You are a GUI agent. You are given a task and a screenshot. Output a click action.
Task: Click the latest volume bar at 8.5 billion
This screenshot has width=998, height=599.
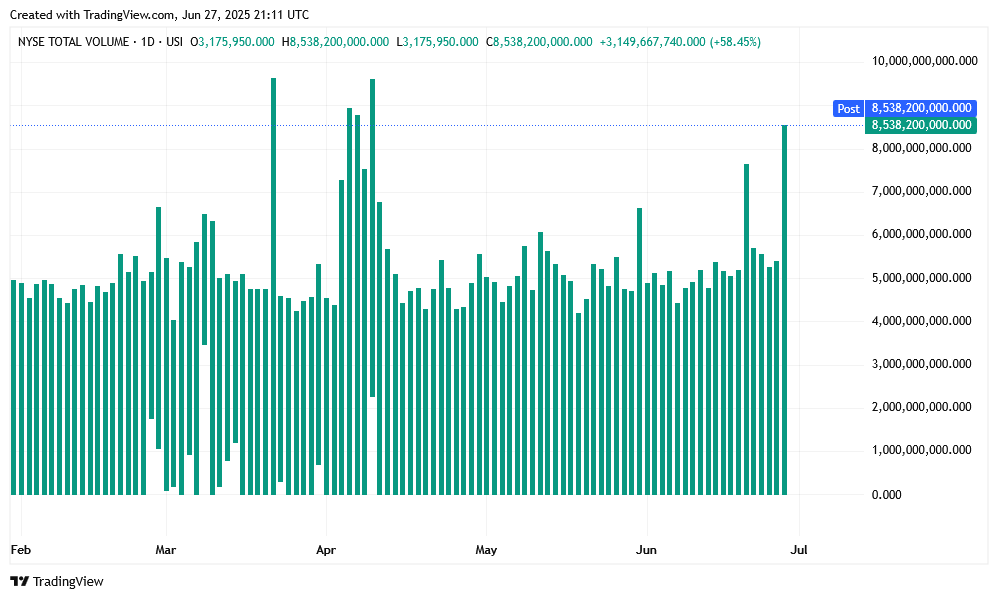(x=784, y=310)
